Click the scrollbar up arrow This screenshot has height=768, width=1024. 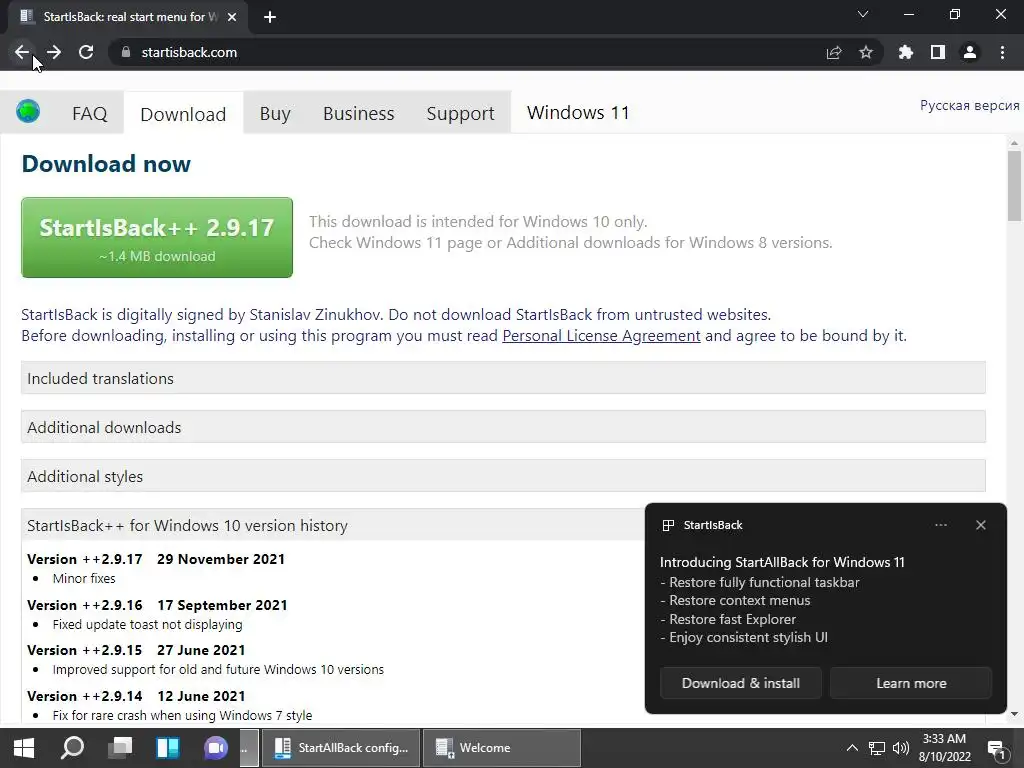pyautogui.click(x=1014, y=142)
